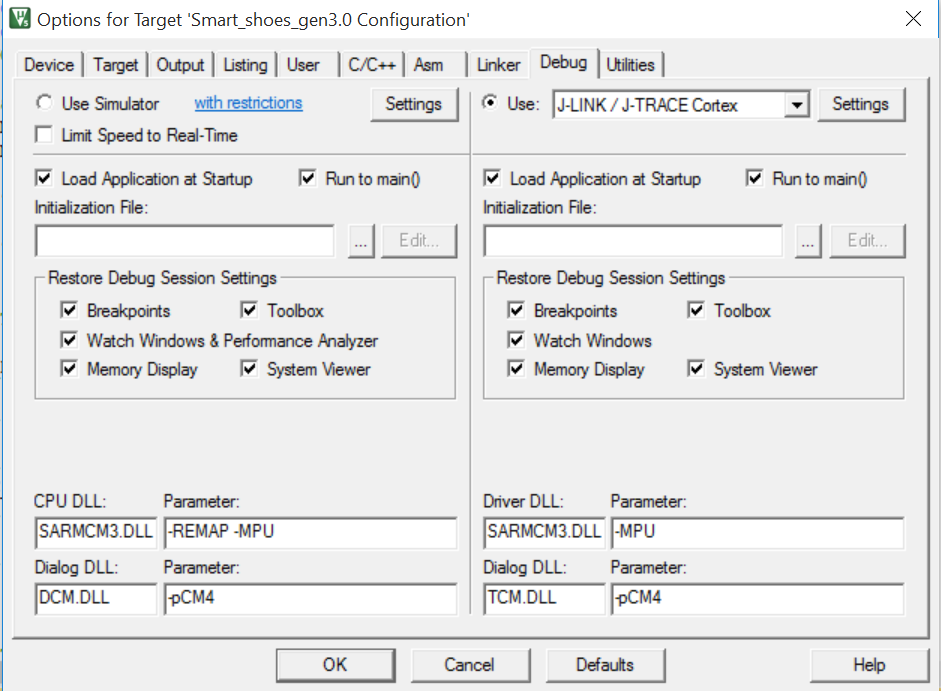This screenshot has height=691, width=941.
Task: Toggle J-LINK Watch Windows checkbox
Action: [516, 340]
